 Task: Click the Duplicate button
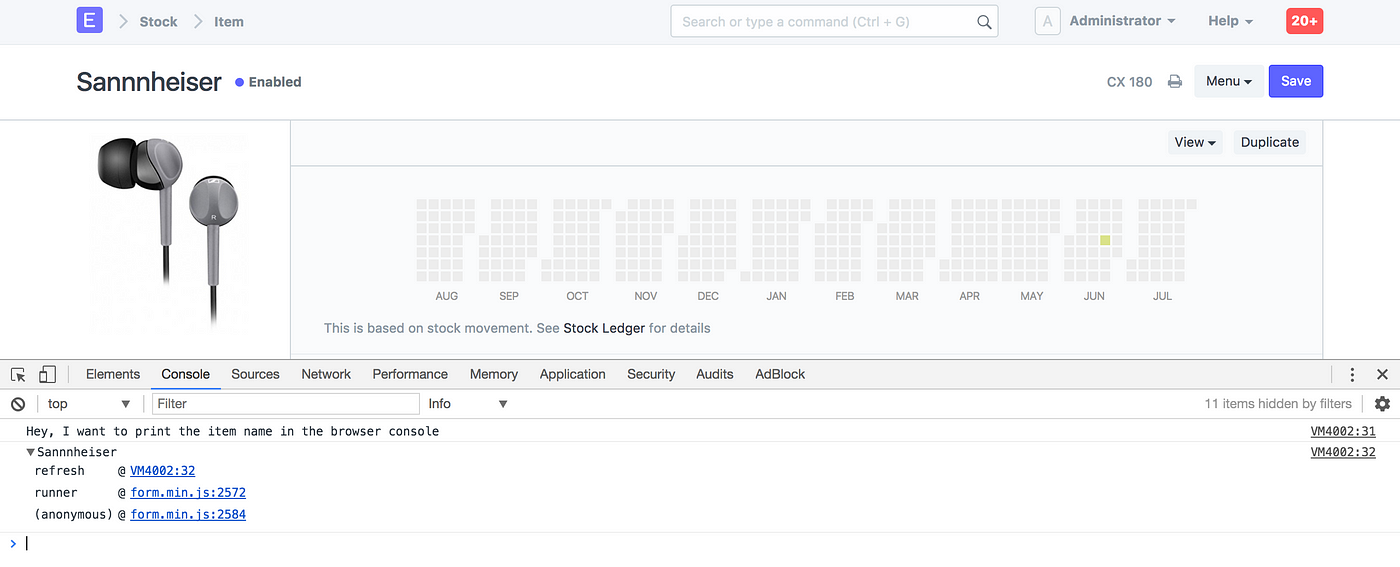click(x=1269, y=142)
